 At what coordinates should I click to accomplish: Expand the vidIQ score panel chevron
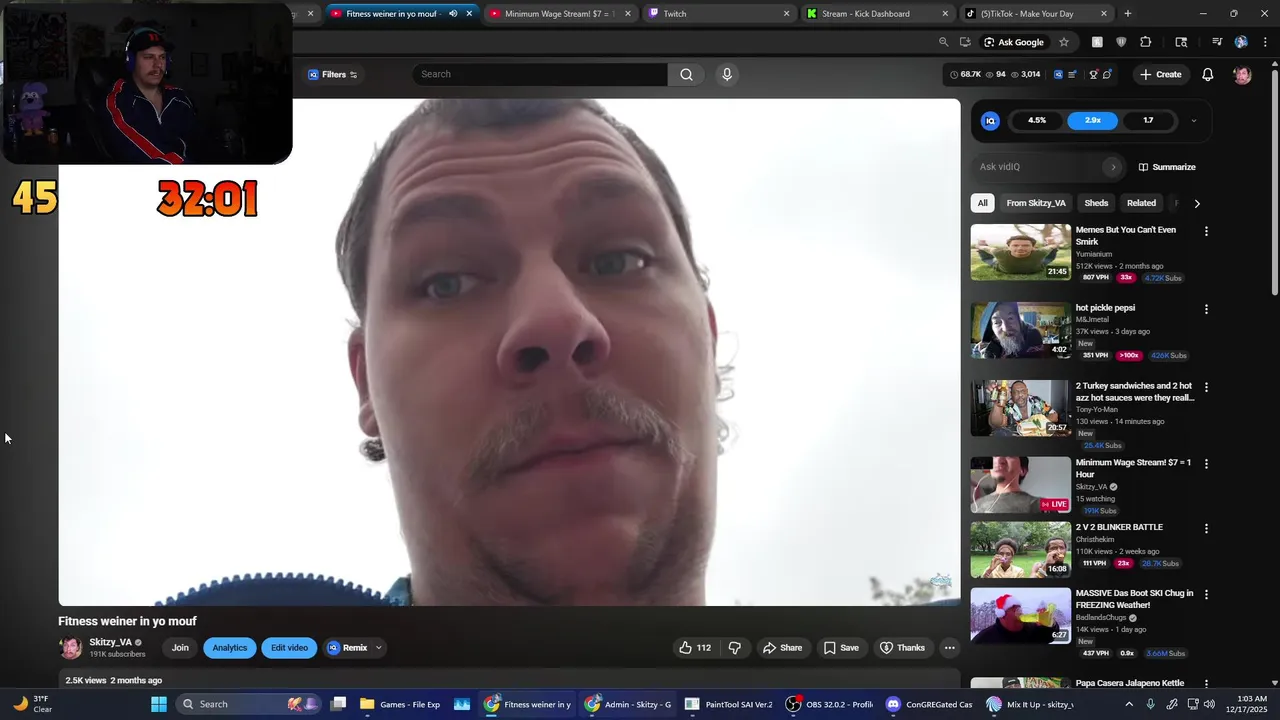coord(1193,121)
